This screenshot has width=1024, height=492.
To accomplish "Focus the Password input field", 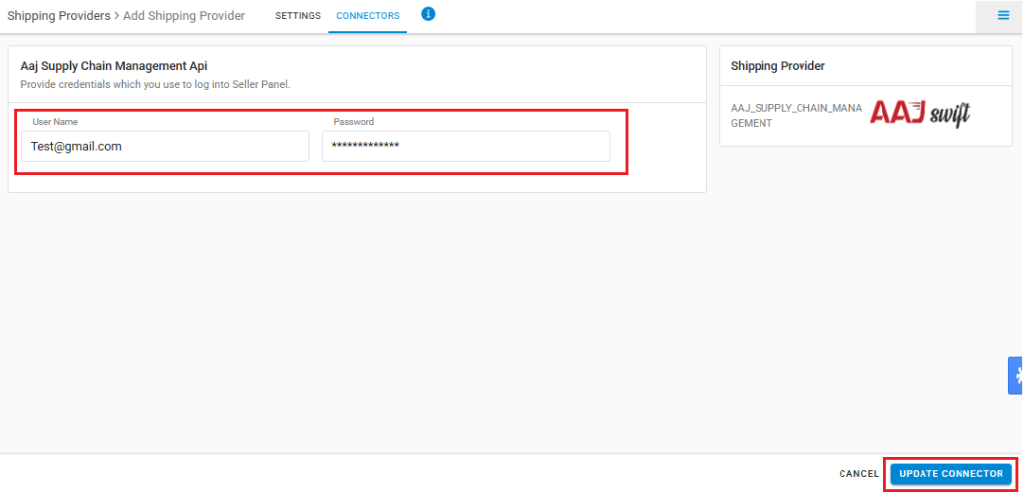I will [x=466, y=146].
